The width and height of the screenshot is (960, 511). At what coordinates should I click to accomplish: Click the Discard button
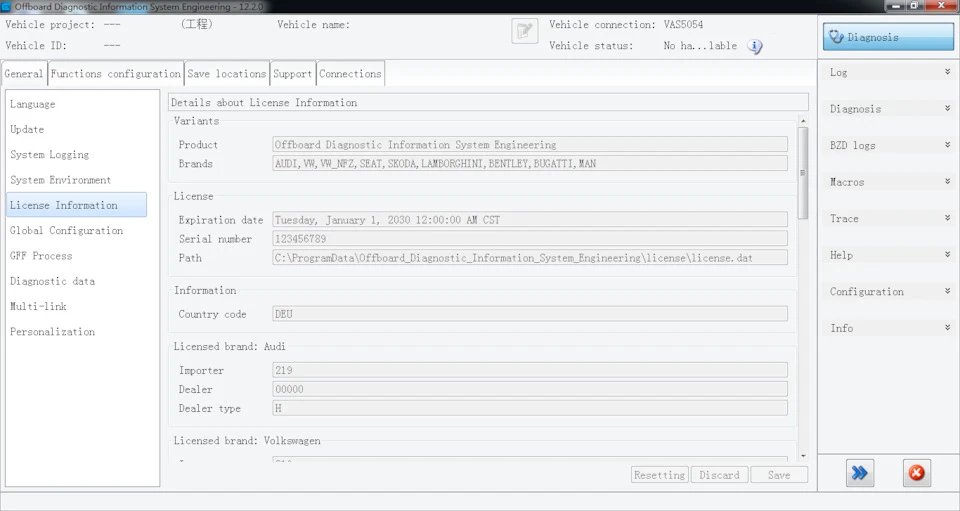tap(719, 475)
